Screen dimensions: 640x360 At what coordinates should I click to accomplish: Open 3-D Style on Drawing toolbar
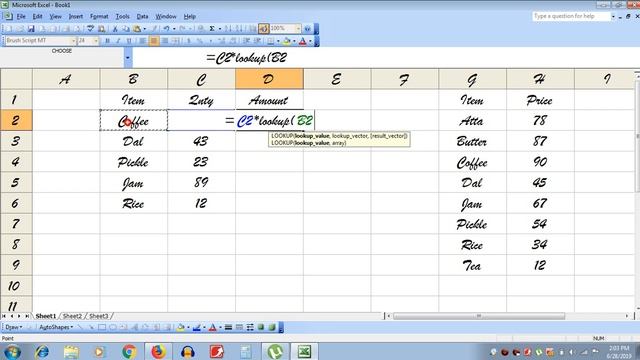click(272, 327)
